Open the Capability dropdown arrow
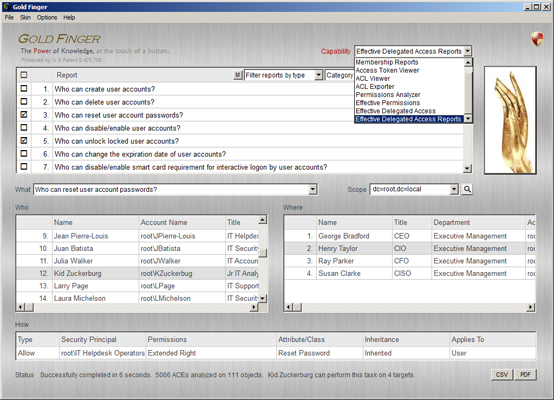Image resolution: width=554 pixels, height=400 pixels. 467,51
